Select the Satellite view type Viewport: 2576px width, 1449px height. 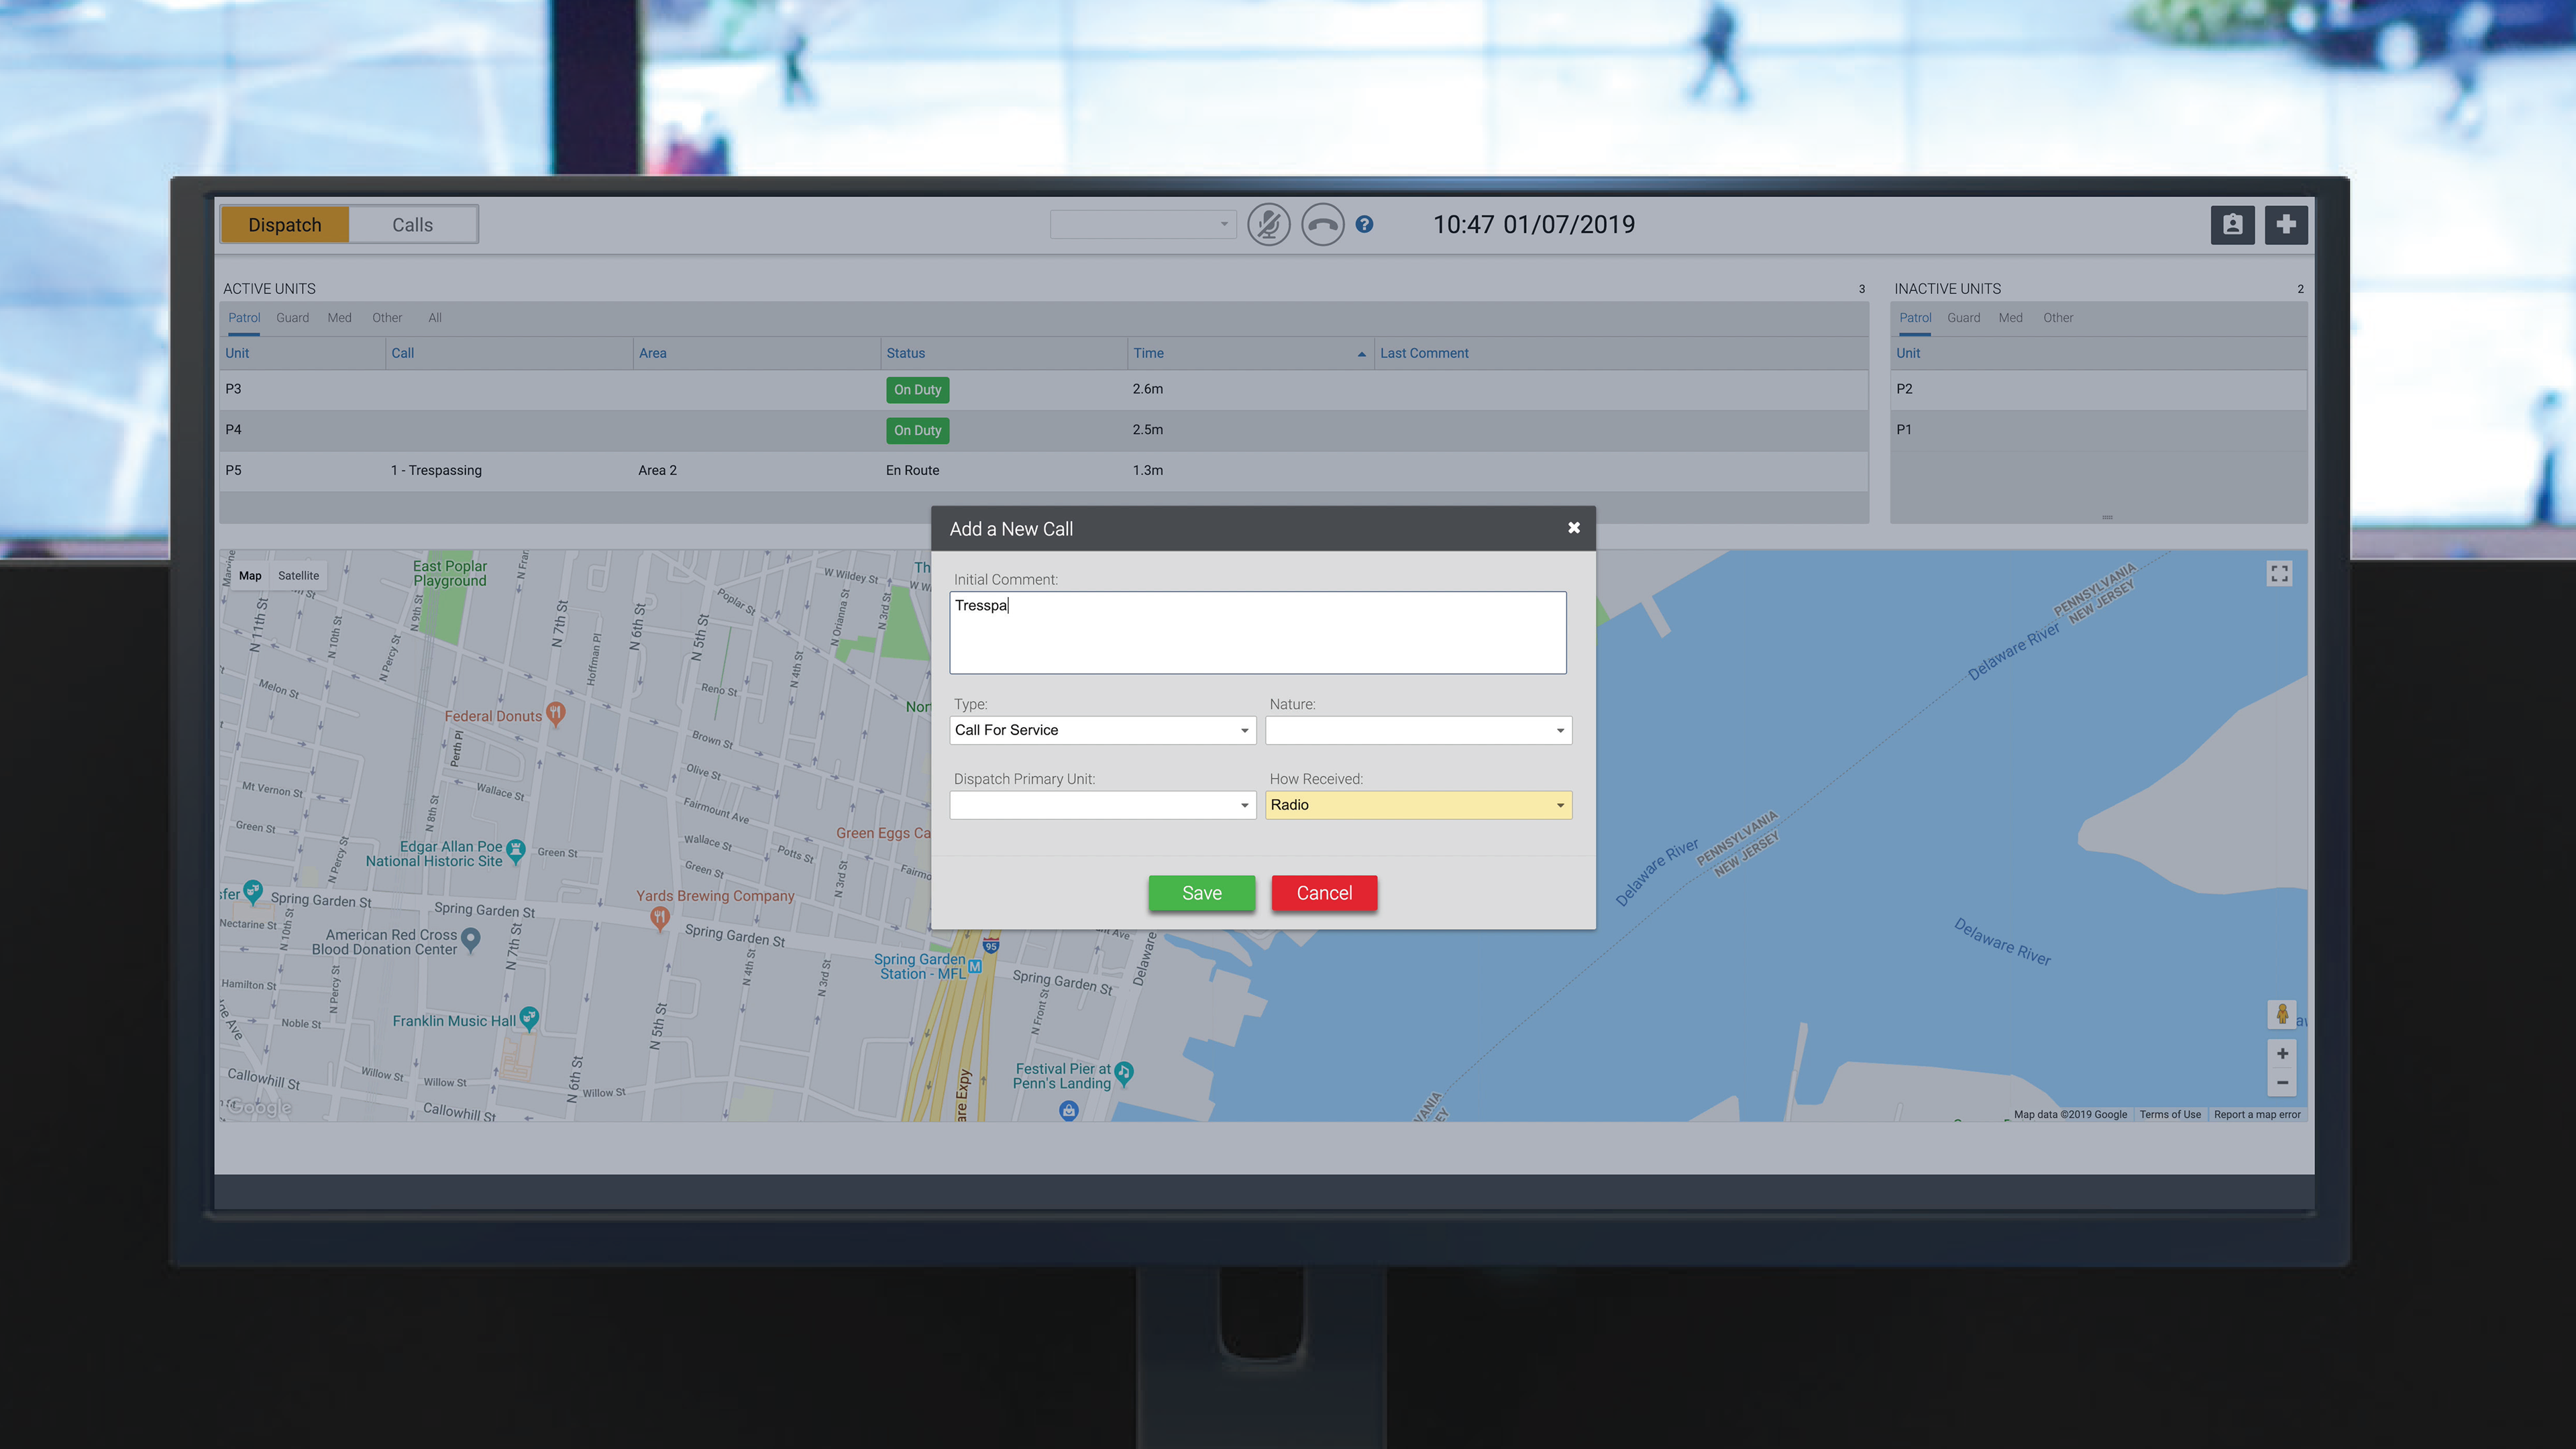[x=298, y=576]
